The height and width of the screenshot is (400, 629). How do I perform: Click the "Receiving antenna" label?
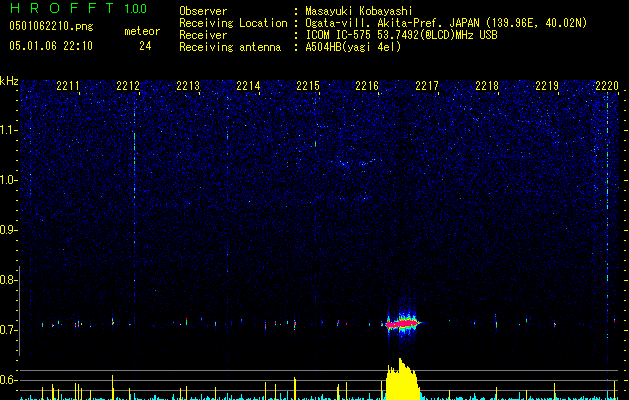tap(230, 47)
